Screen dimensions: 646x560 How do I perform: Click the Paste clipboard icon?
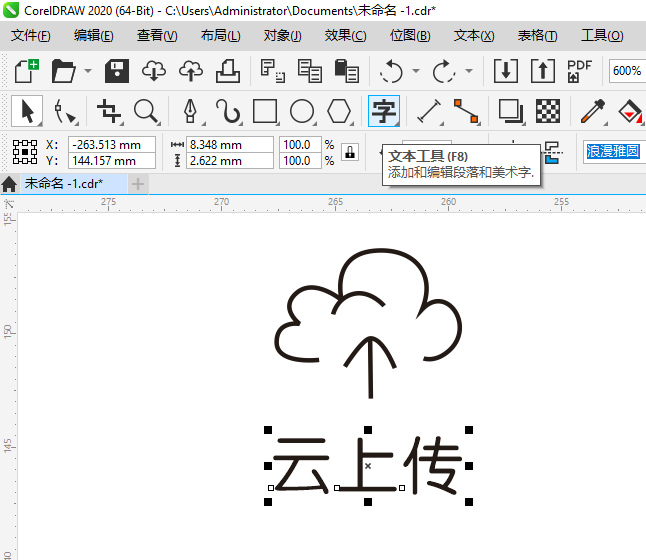pos(347,71)
